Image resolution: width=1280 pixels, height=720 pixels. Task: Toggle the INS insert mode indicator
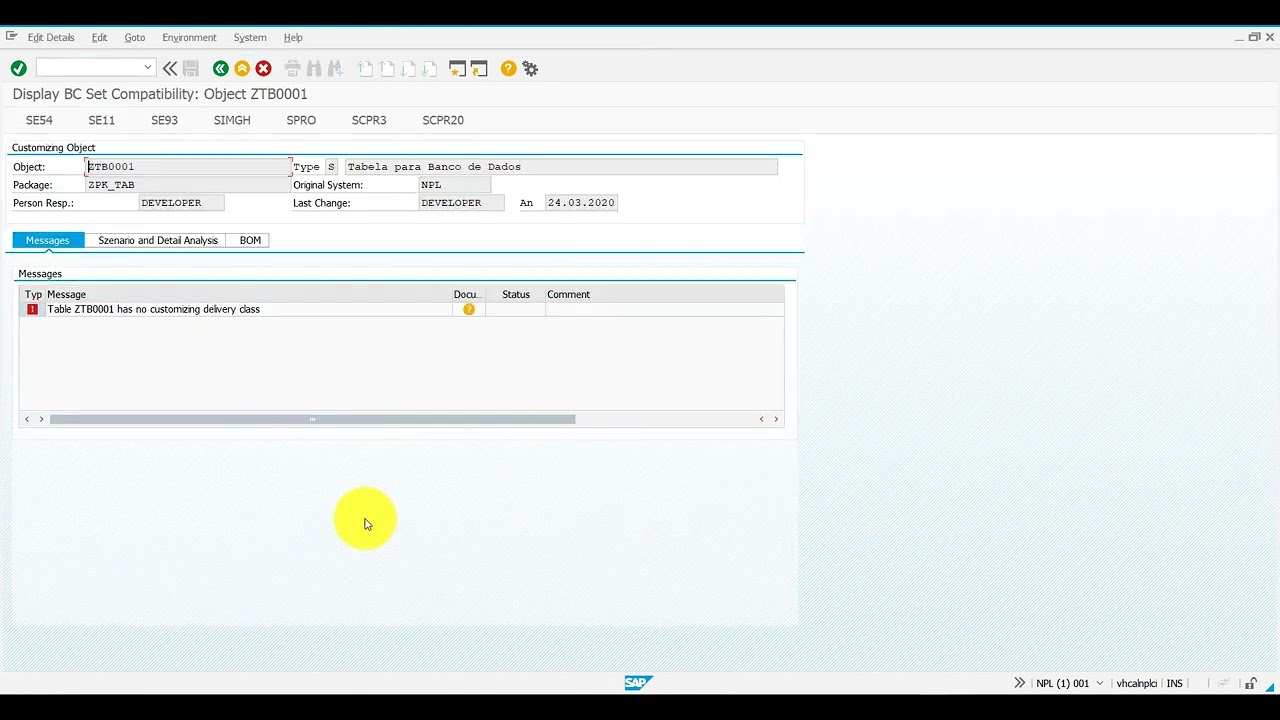(1175, 683)
